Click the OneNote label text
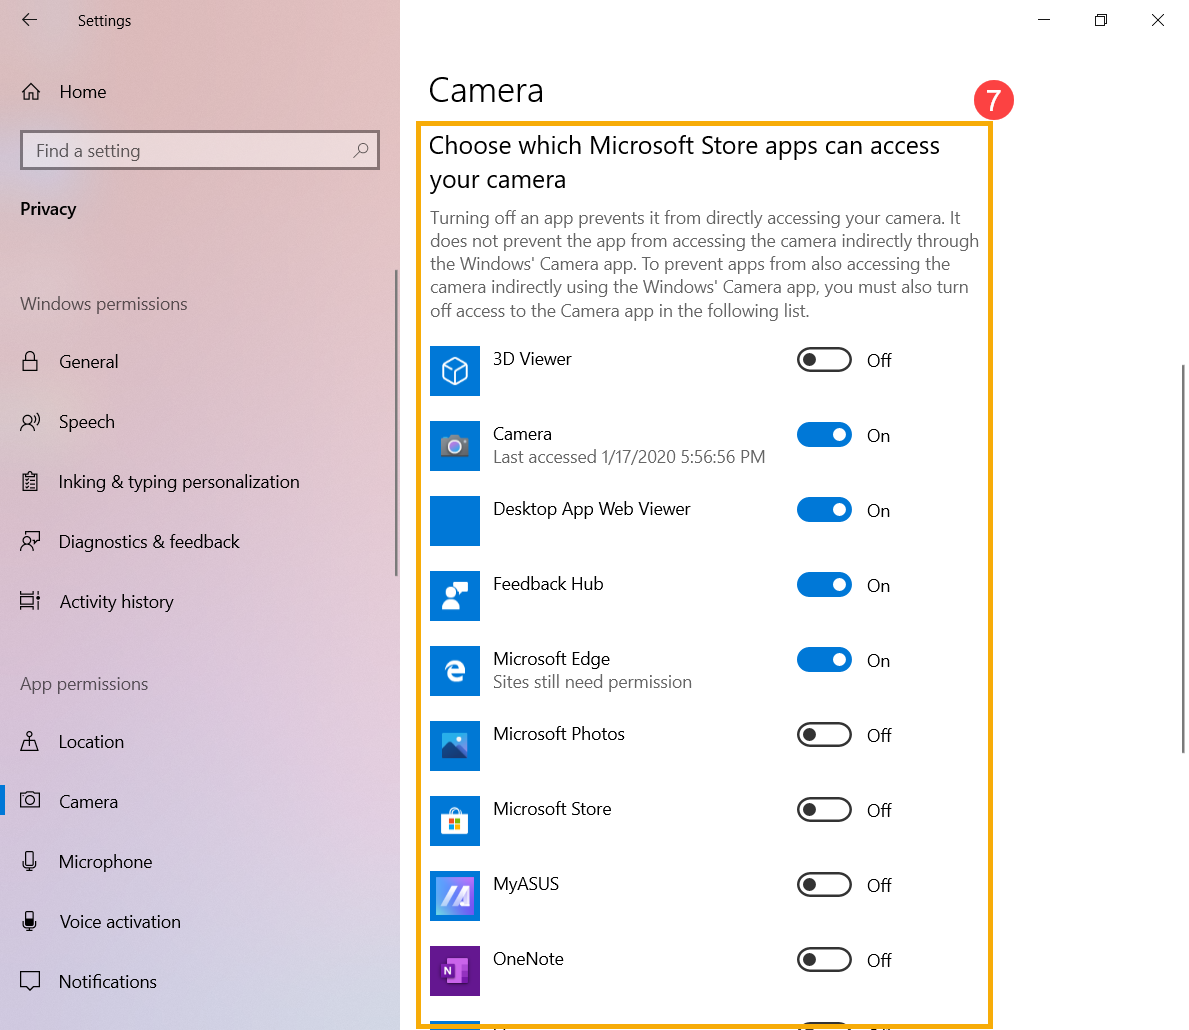1189x1030 pixels. point(528,959)
